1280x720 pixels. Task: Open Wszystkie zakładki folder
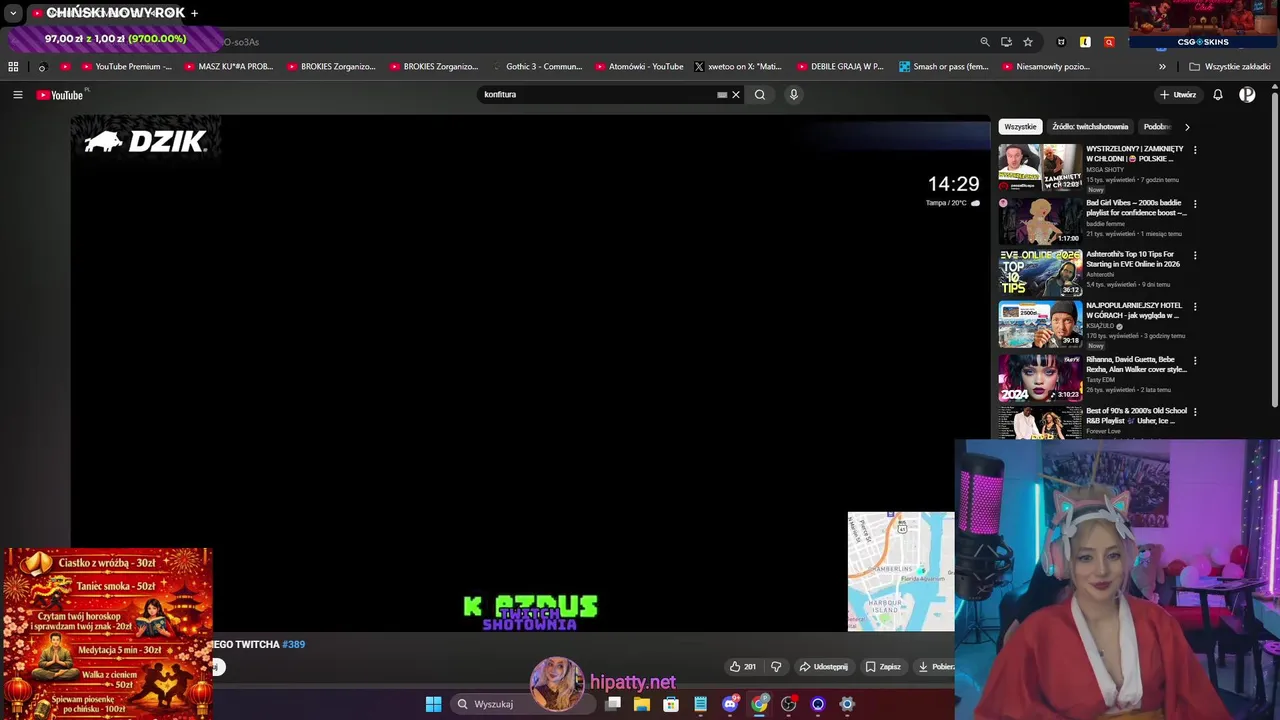1229,67
